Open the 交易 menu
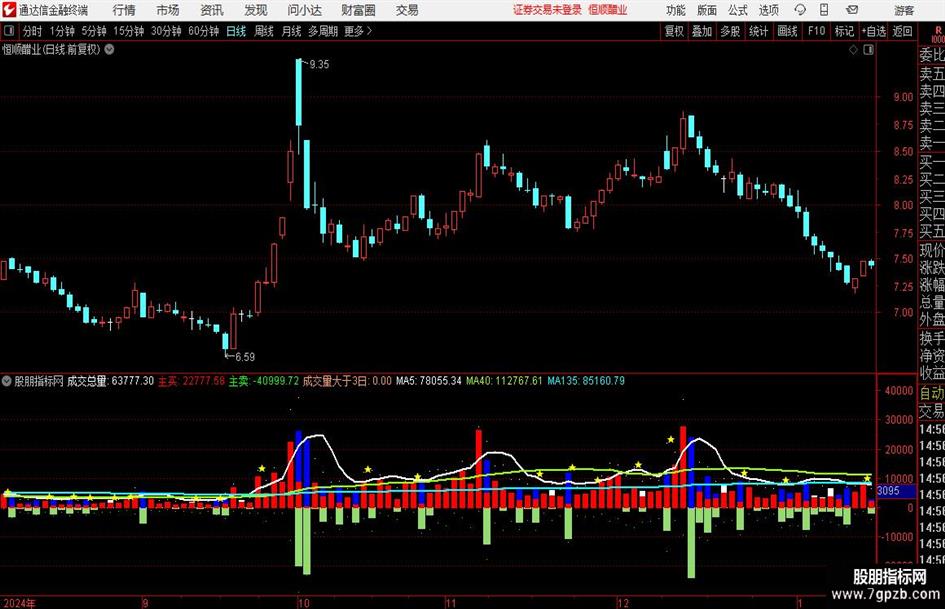This screenshot has height=609, width=945. (407, 10)
